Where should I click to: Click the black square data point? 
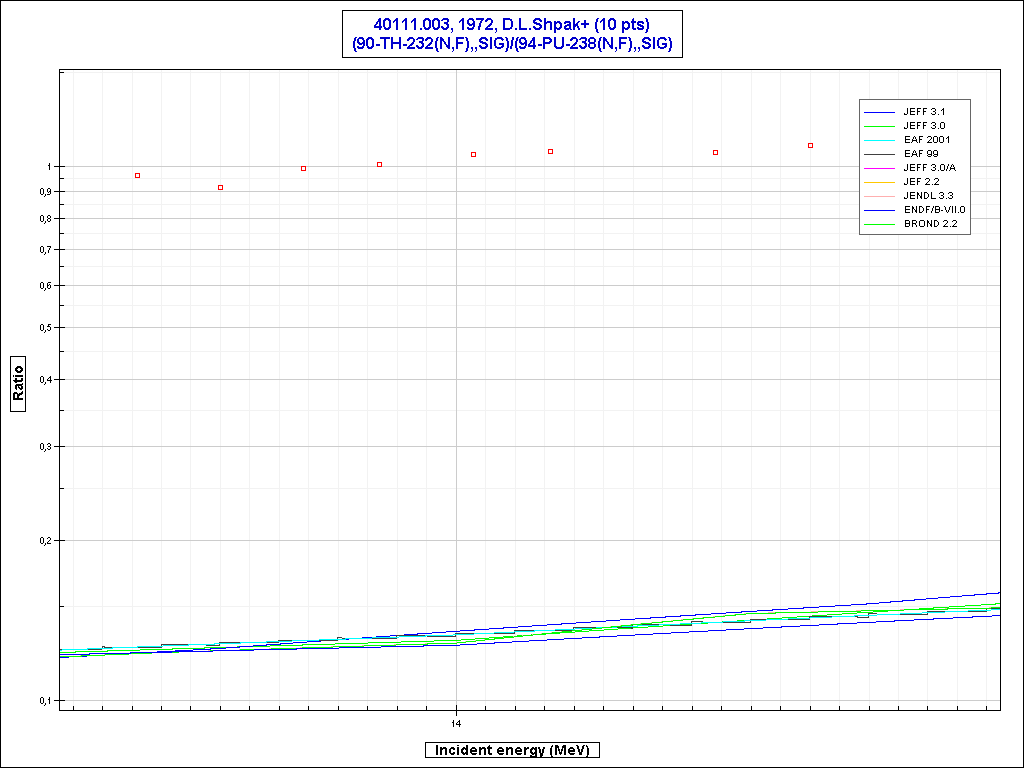click(138, 176)
